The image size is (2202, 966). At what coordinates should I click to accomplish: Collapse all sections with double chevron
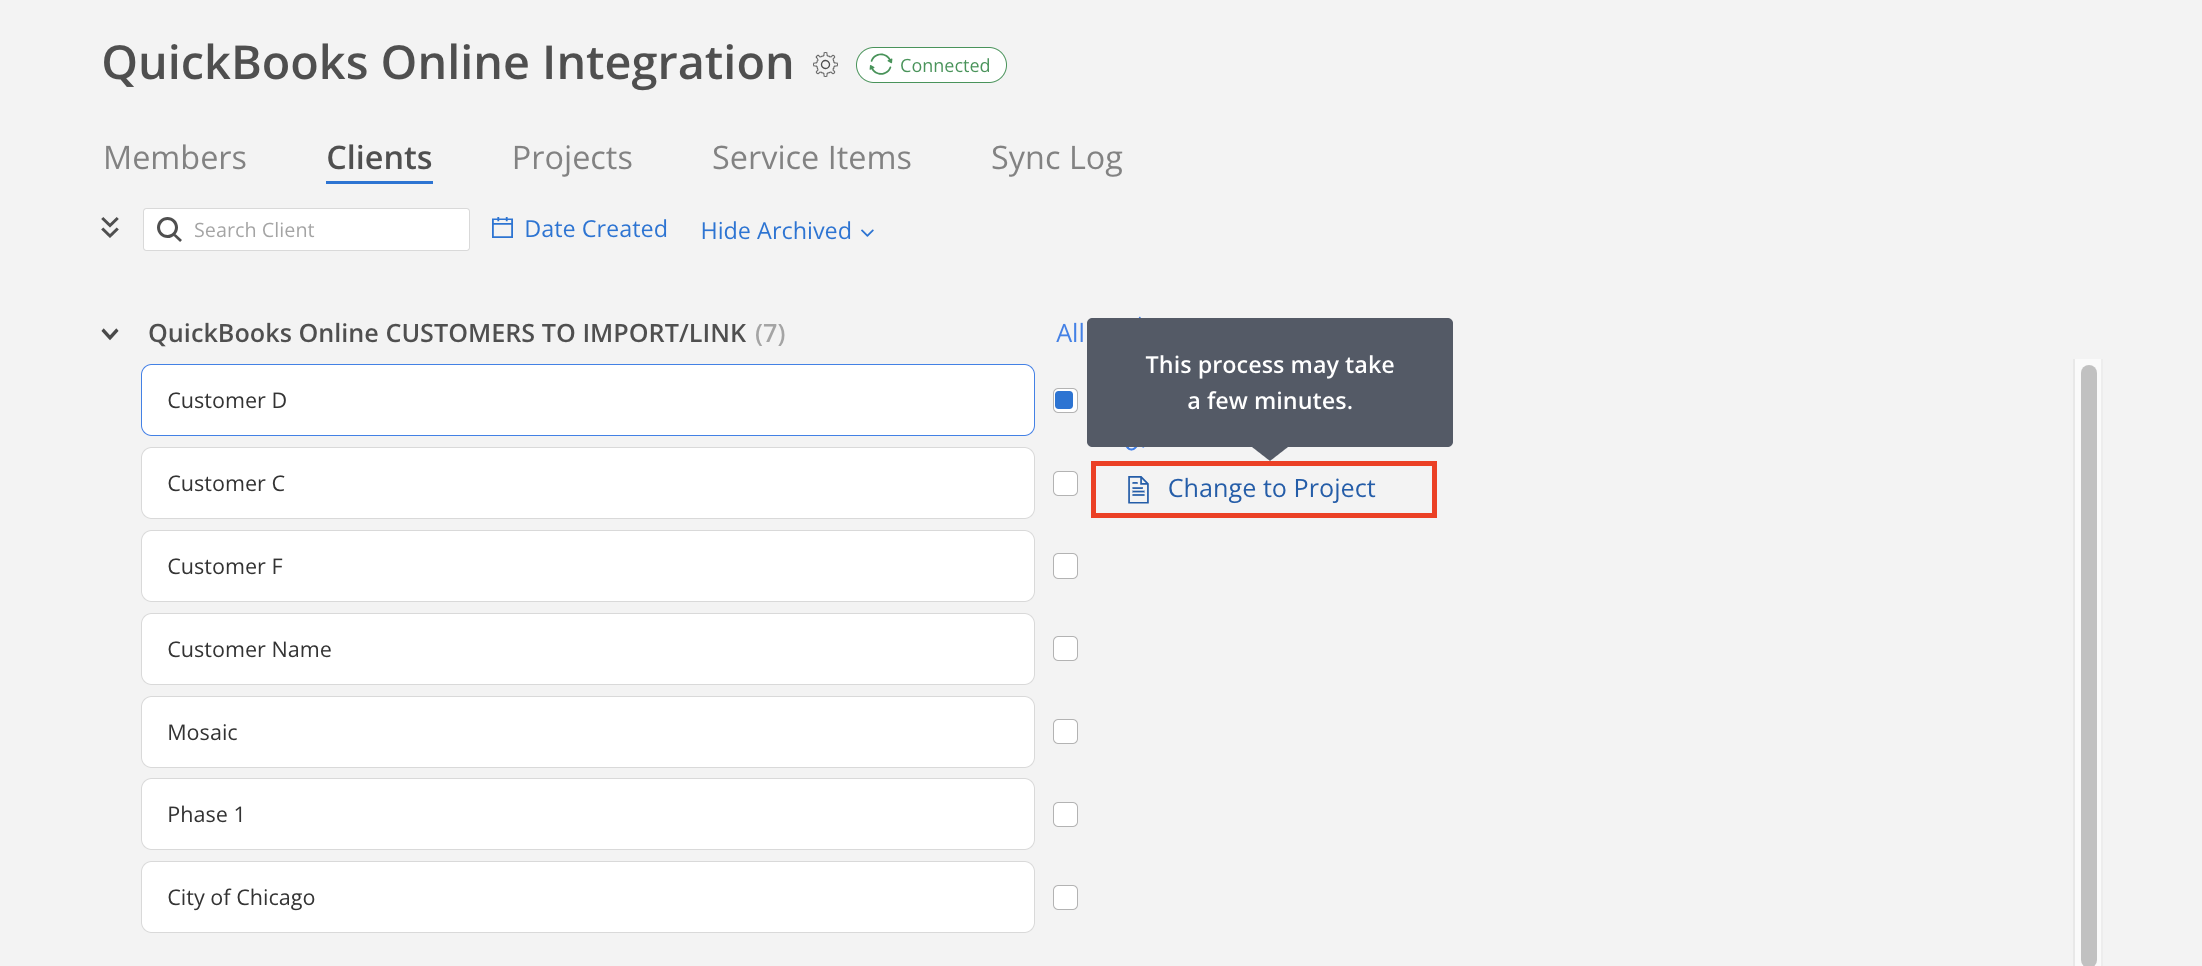(x=110, y=228)
